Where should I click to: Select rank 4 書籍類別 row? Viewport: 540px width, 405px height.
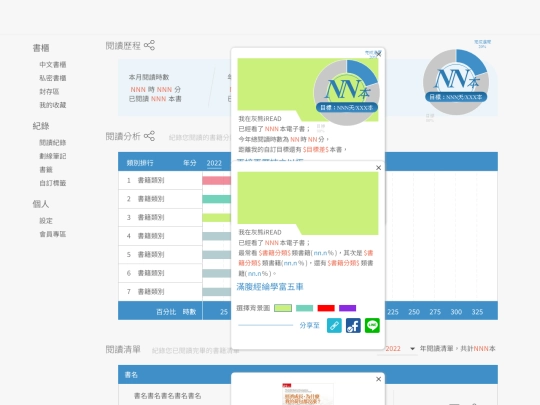click(160, 236)
